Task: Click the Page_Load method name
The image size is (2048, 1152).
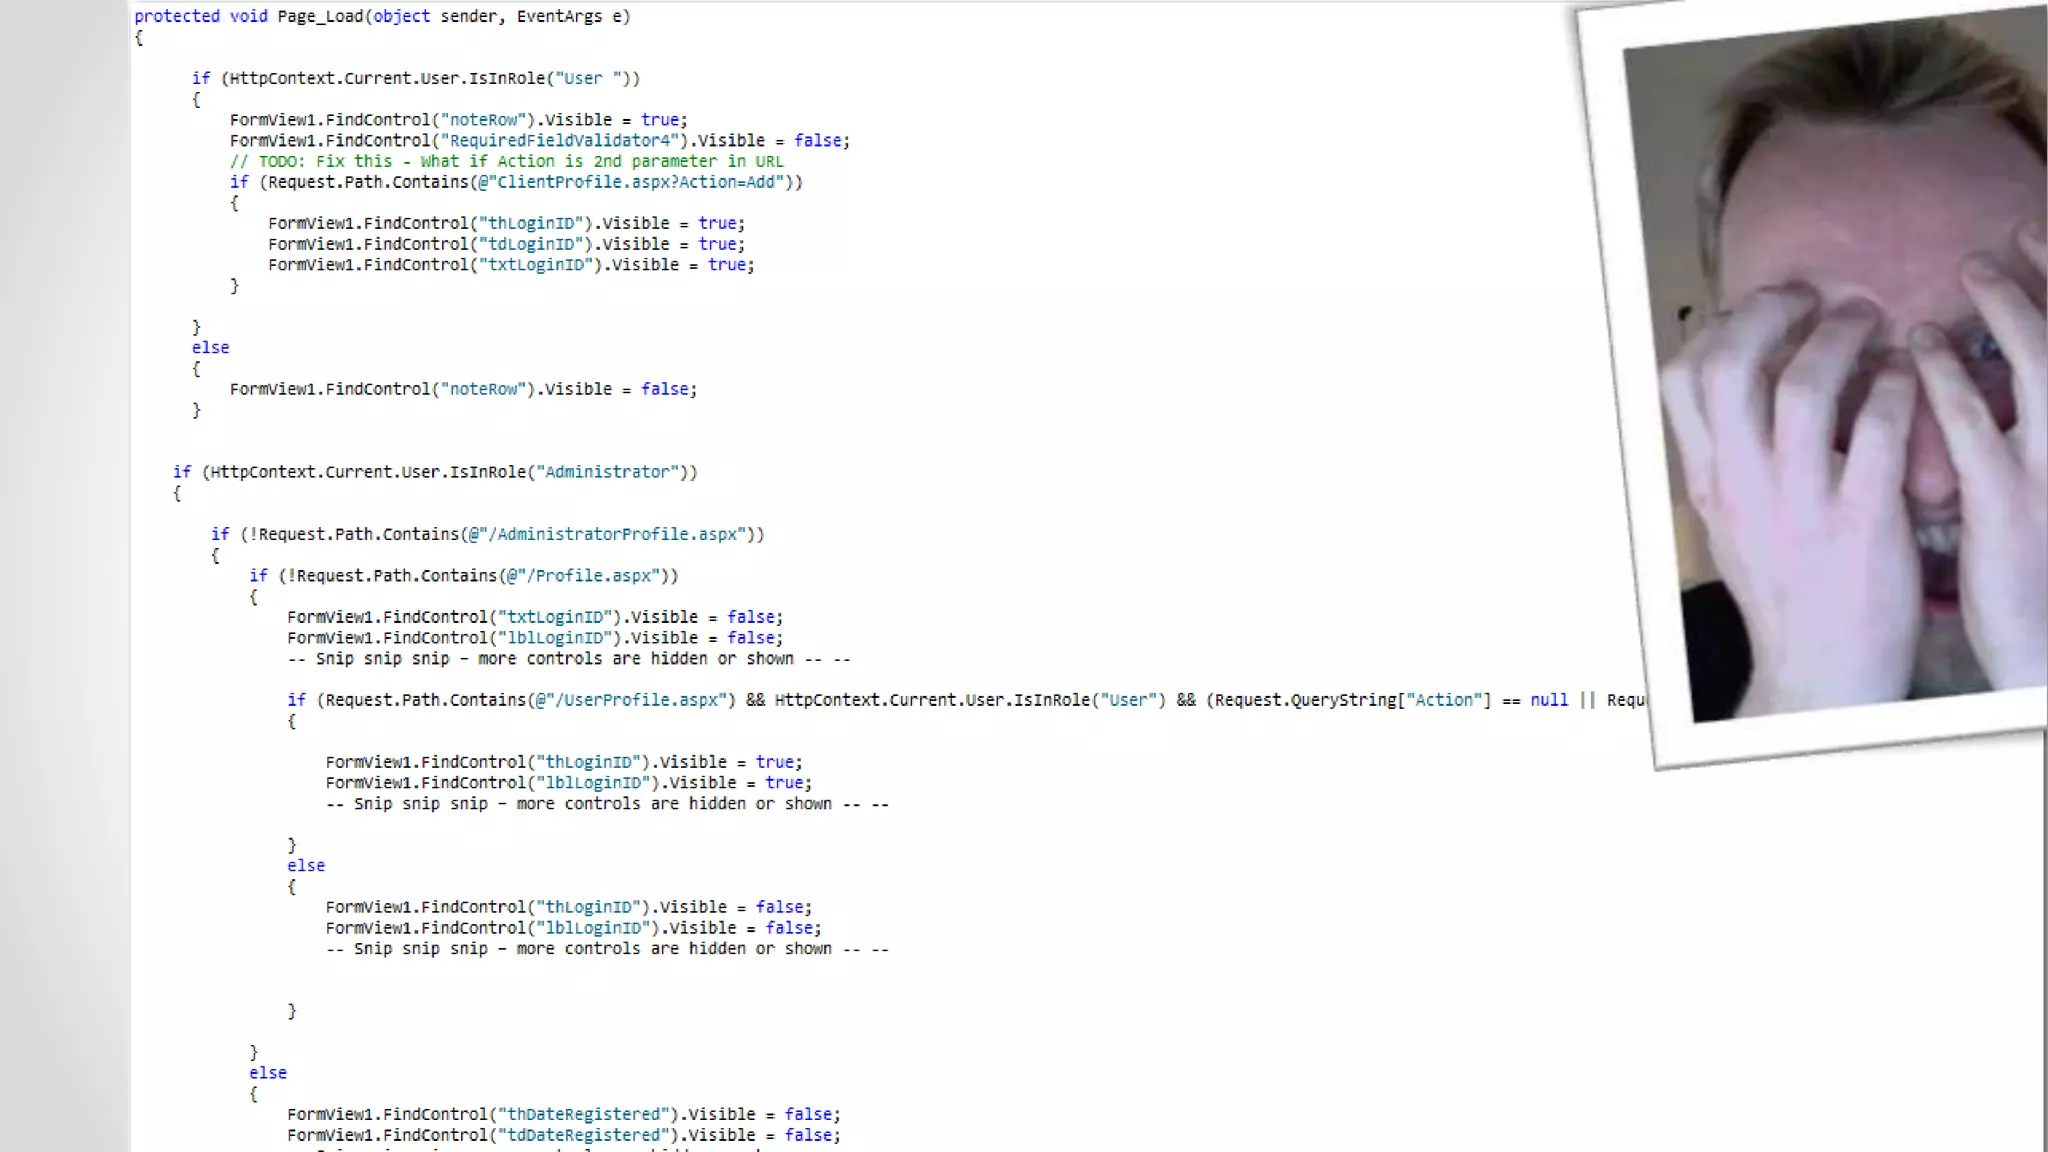Action: [x=320, y=16]
